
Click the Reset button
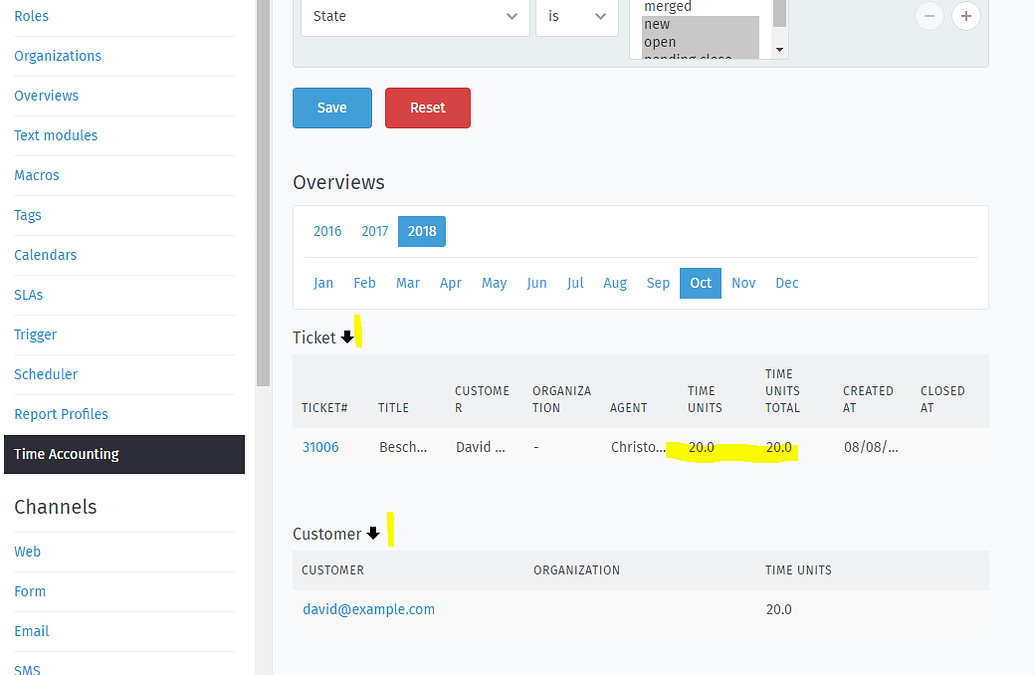click(427, 107)
